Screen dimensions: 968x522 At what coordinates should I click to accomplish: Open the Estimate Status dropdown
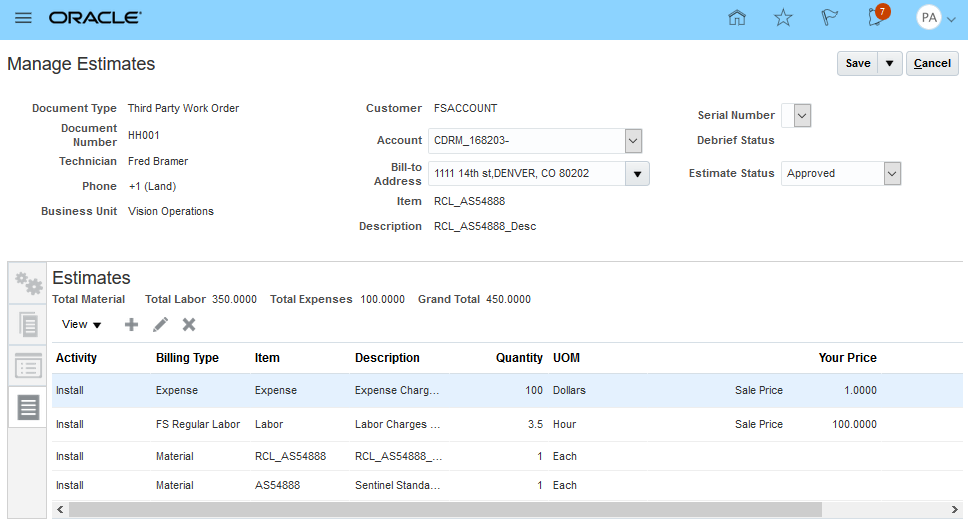click(x=892, y=173)
